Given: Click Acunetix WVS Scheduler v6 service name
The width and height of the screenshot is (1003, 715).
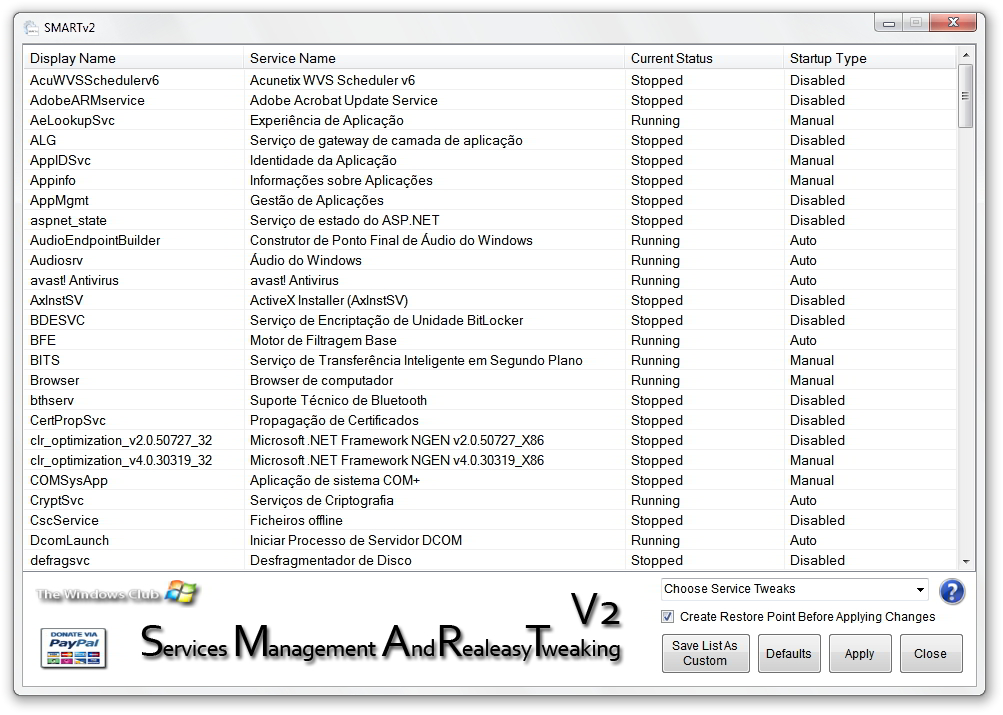Looking at the screenshot, I should 333,80.
